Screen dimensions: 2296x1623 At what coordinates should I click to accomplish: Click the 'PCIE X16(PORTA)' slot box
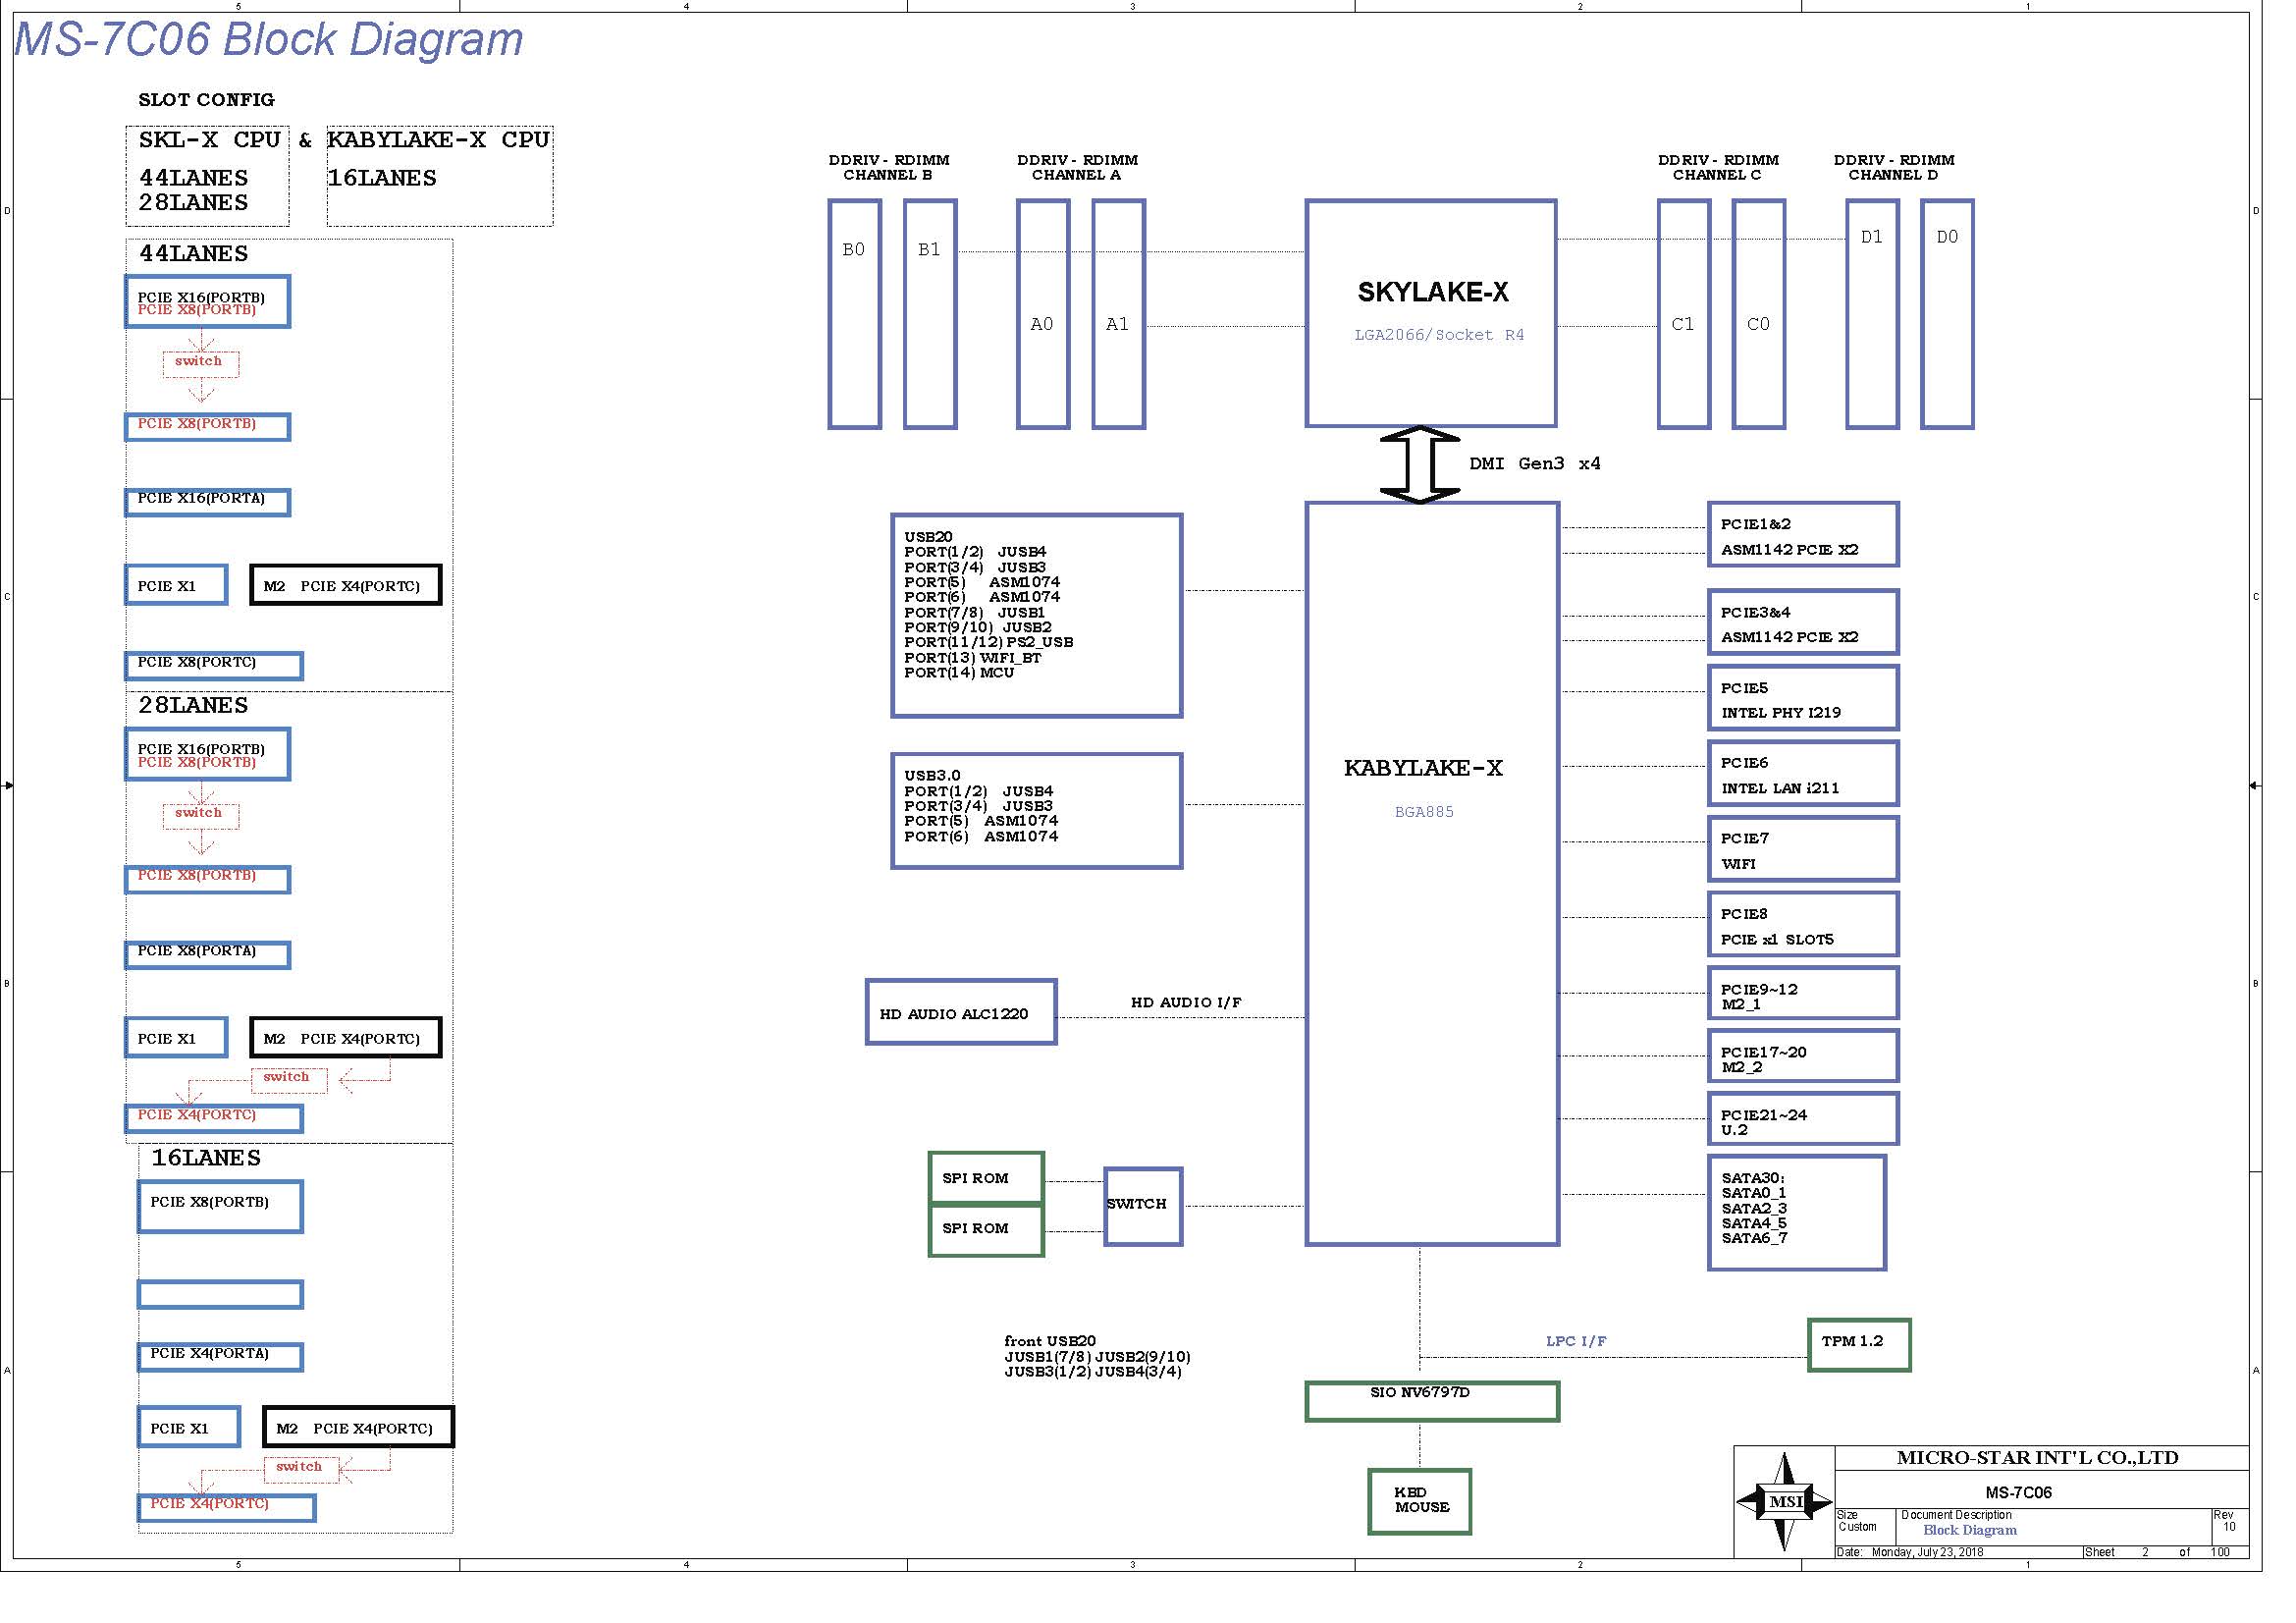208,502
